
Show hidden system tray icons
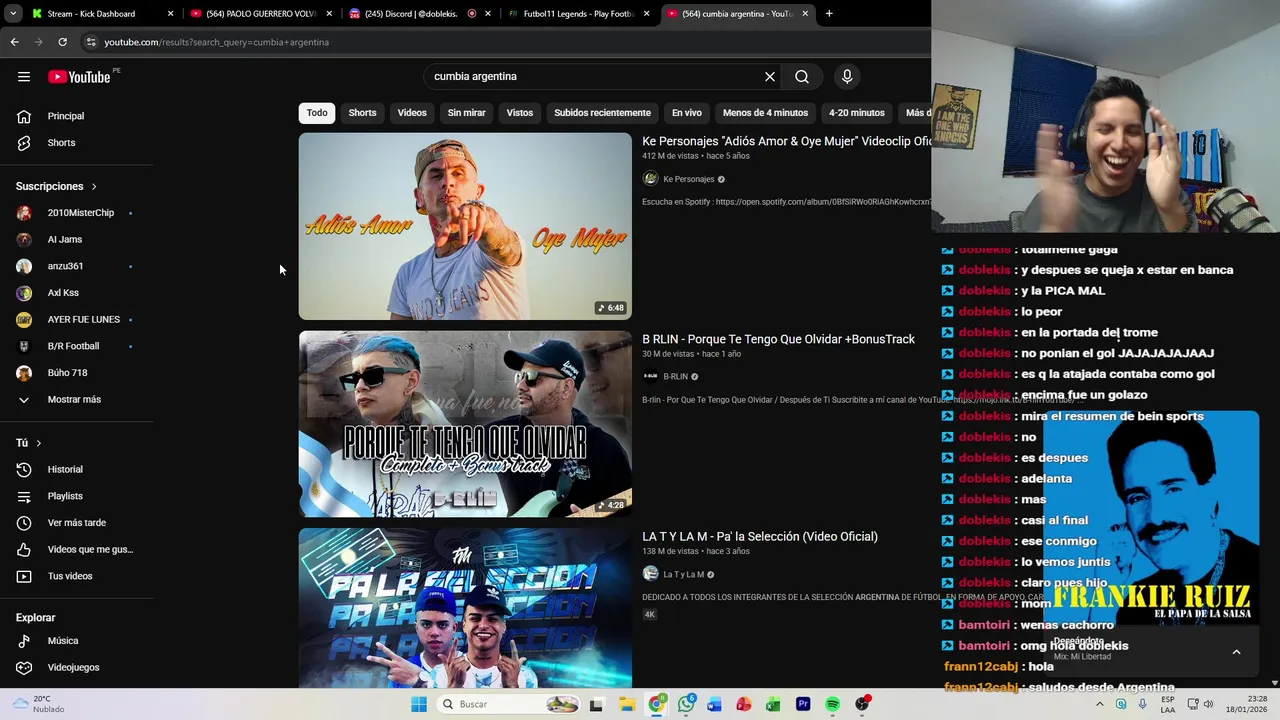[x=1100, y=704]
